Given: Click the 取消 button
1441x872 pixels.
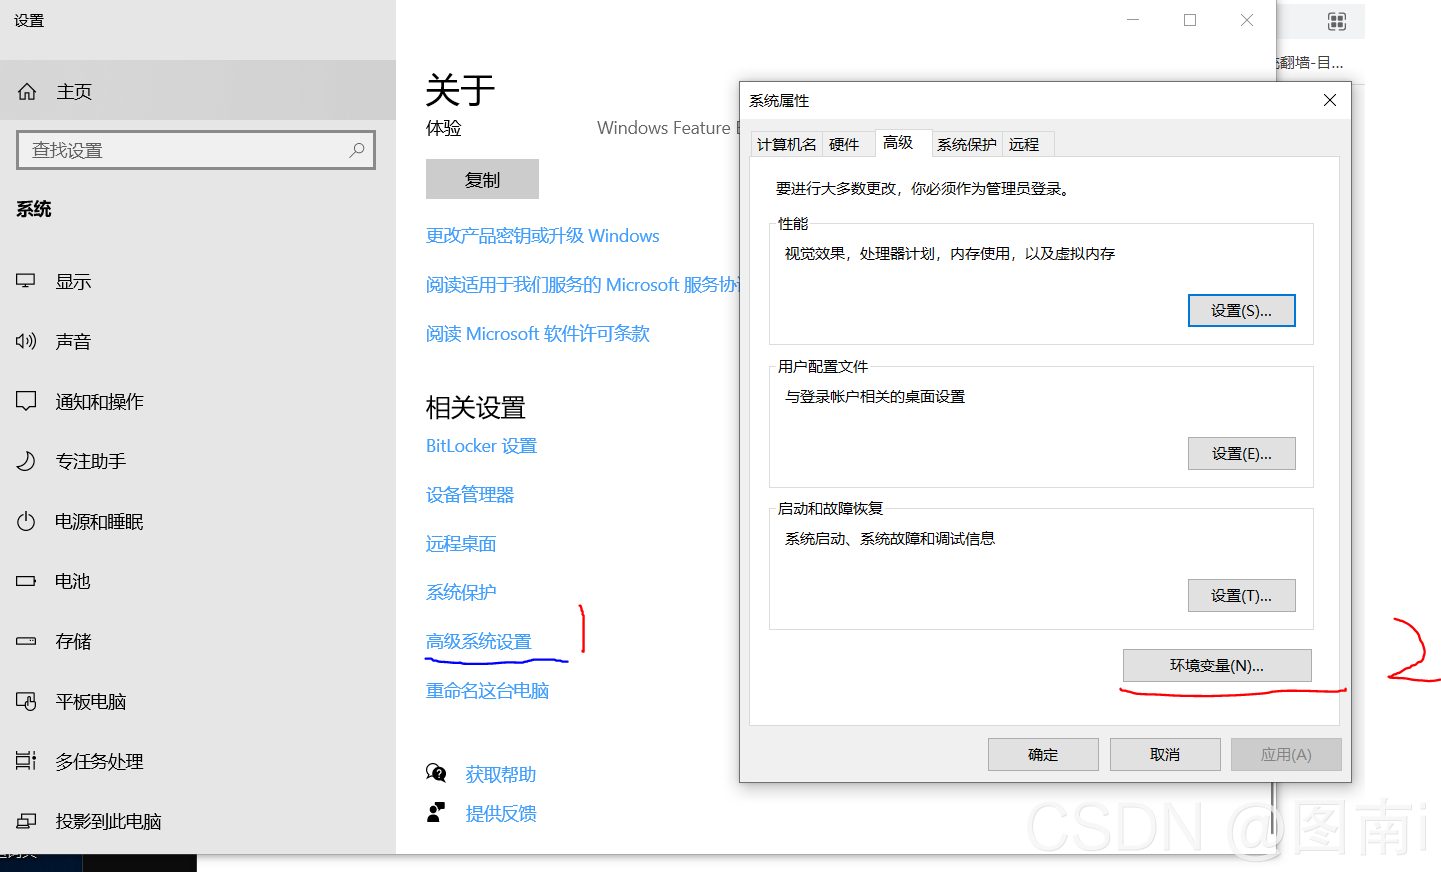Looking at the screenshot, I should click(1165, 755).
